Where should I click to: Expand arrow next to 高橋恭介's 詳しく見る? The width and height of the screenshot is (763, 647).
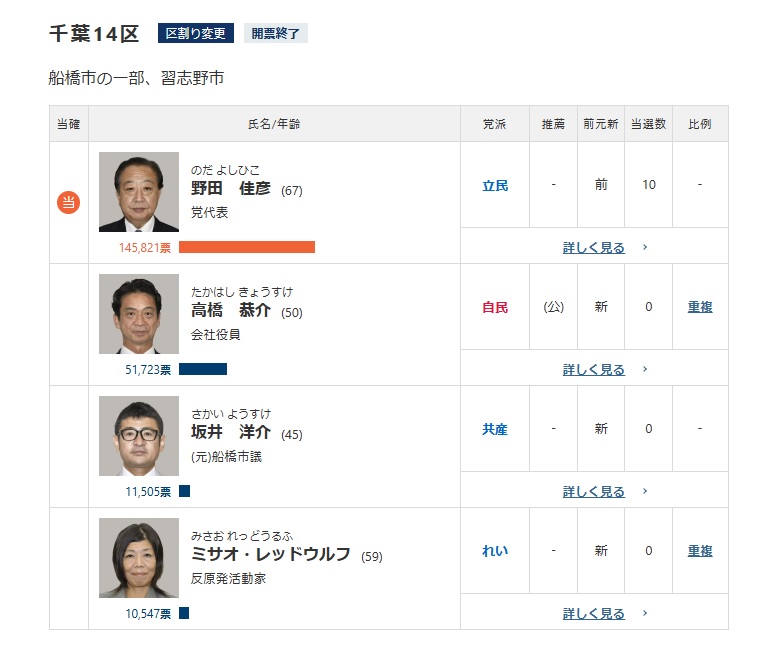point(645,369)
